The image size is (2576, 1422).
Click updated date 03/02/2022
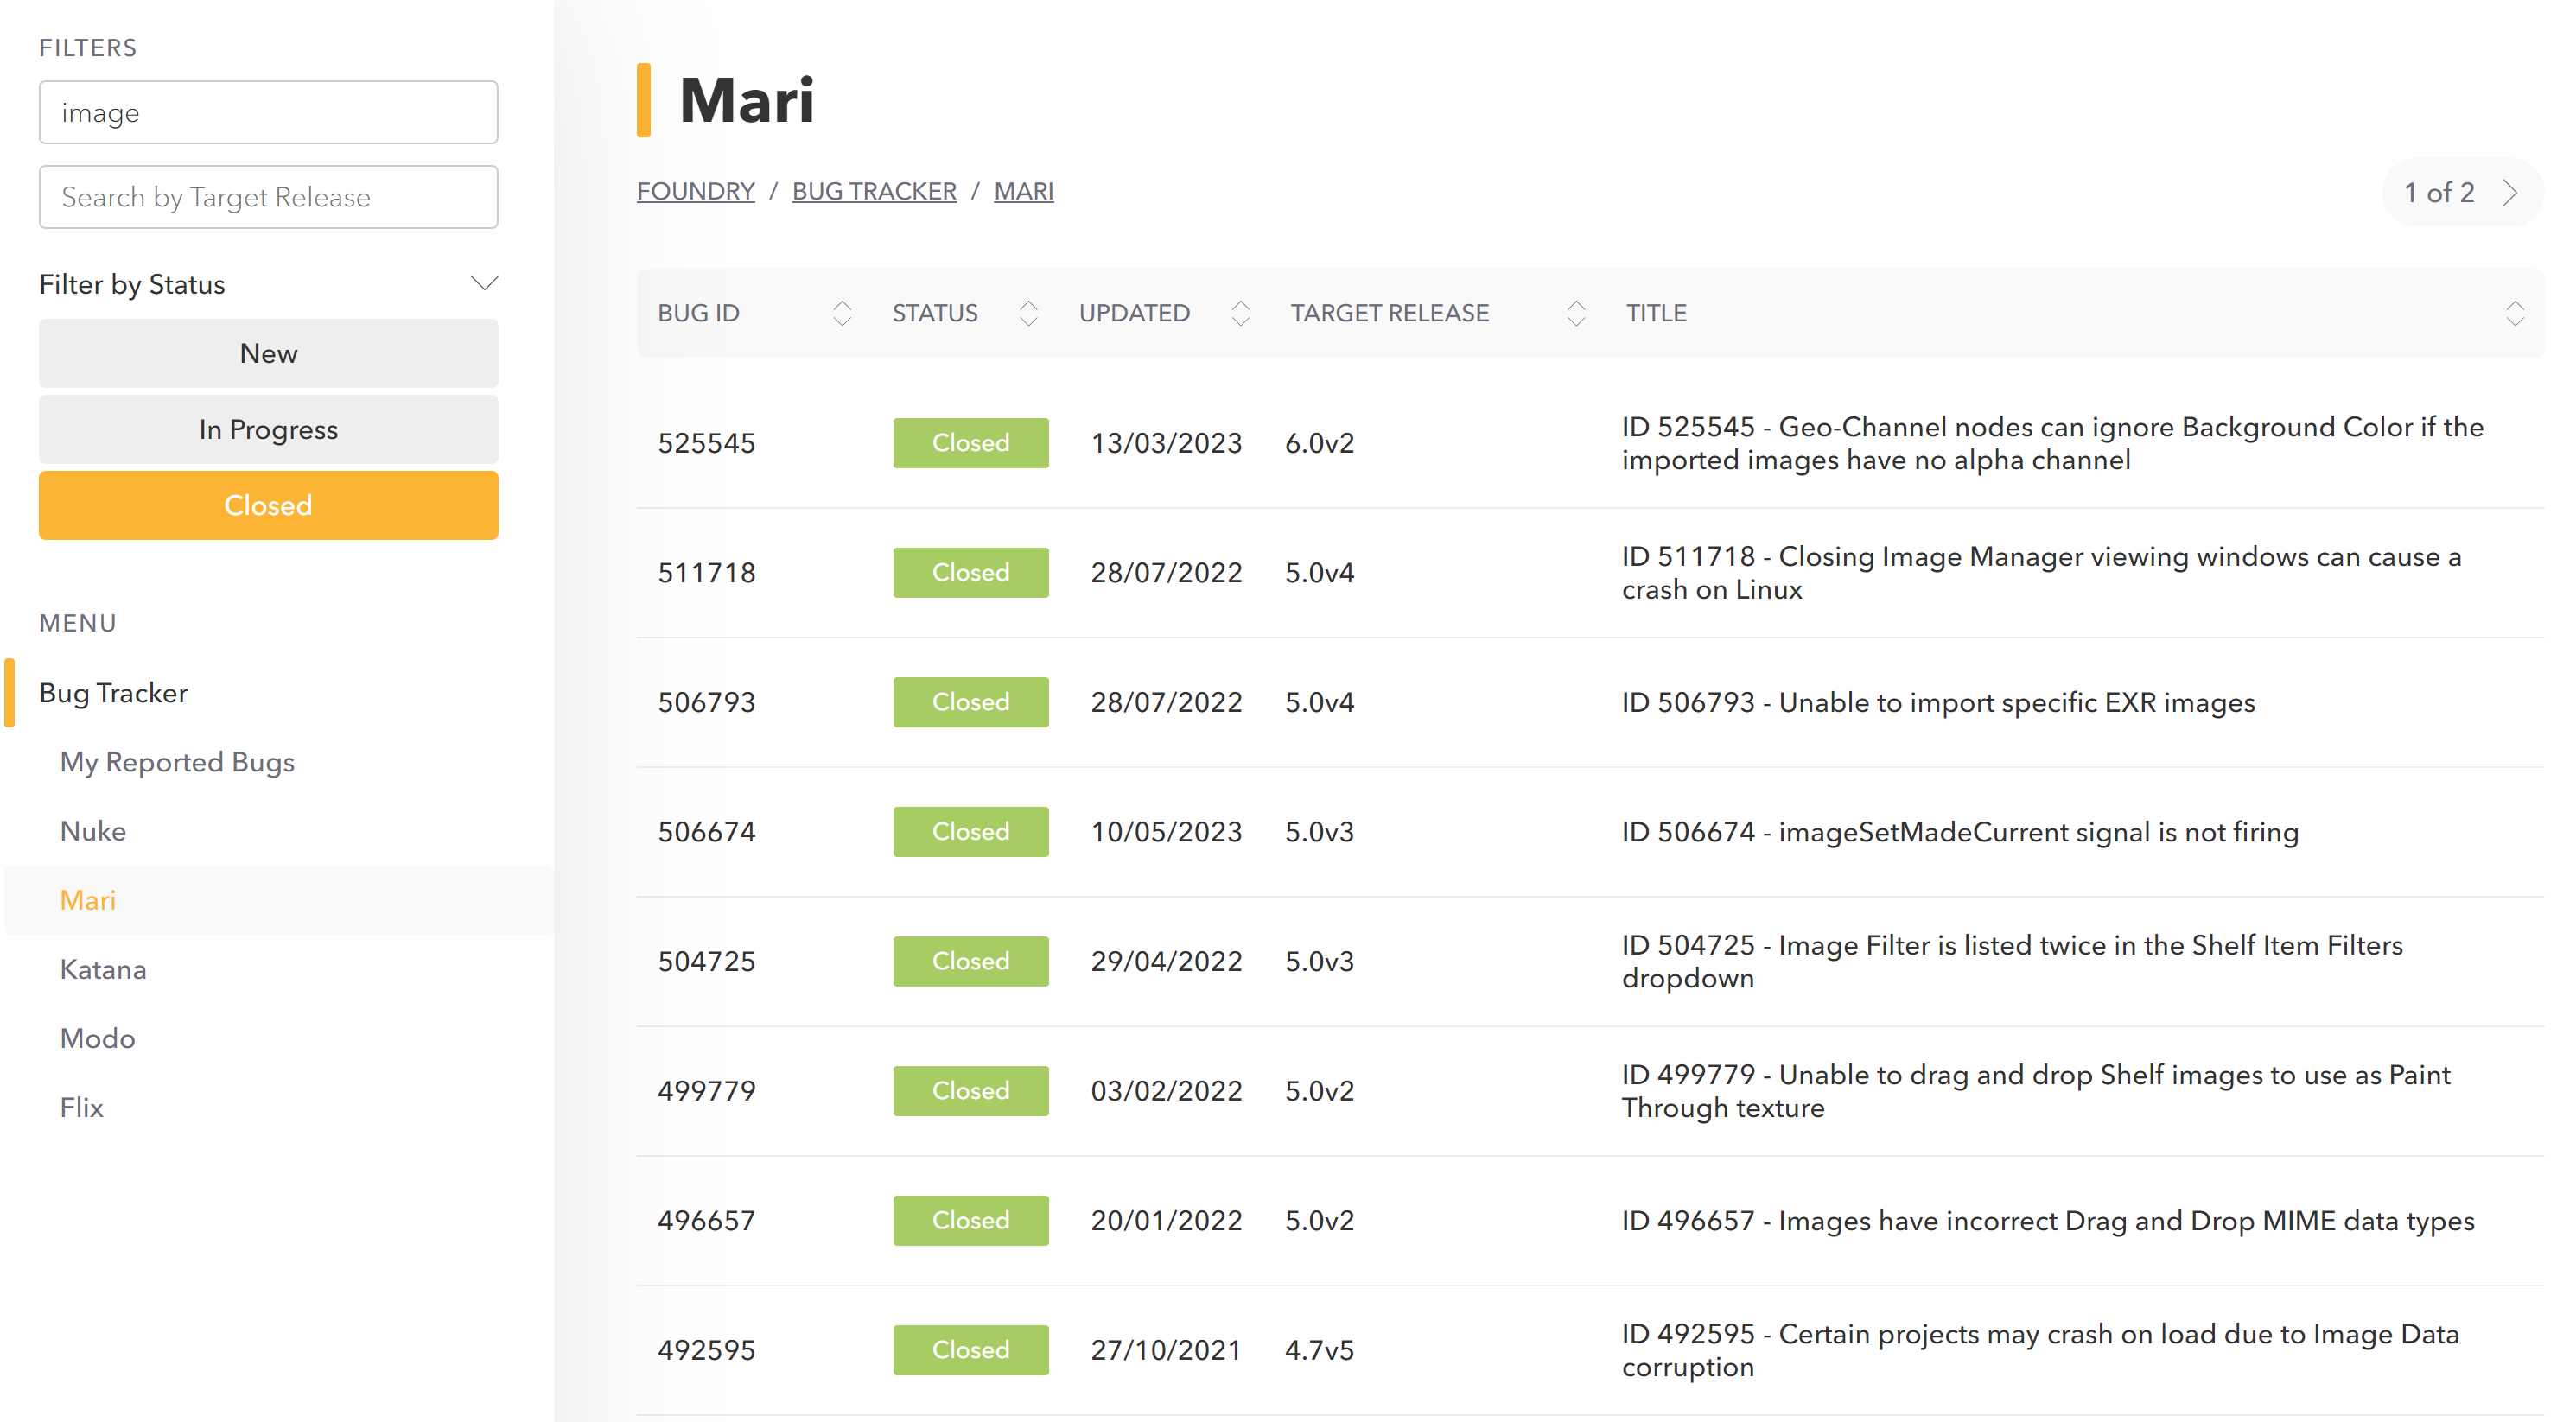coord(1166,1090)
